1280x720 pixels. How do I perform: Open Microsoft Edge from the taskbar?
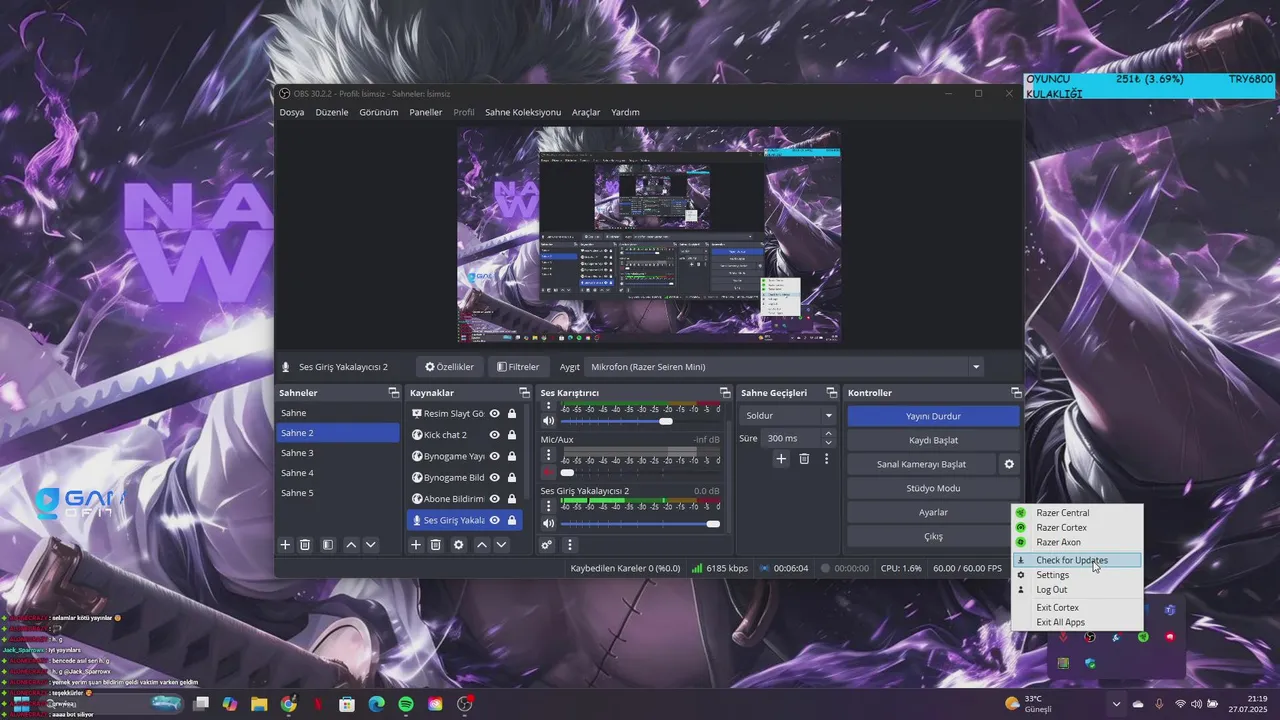point(376,704)
